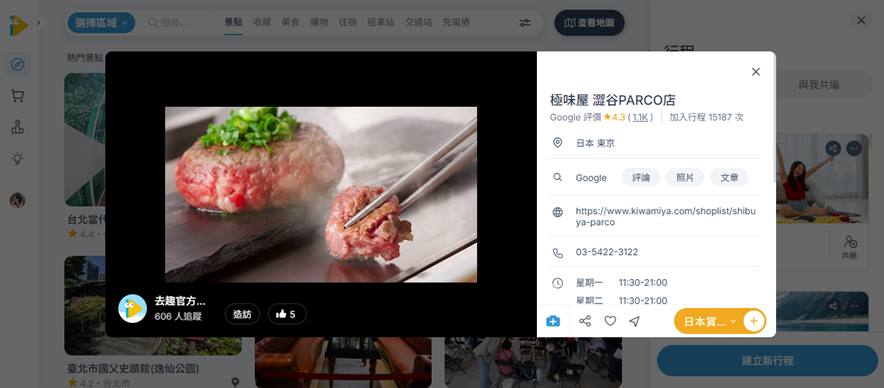Click the location pin icon for 日本 東京
The width and height of the screenshot is (884, 388).
[x=558, y=143]
